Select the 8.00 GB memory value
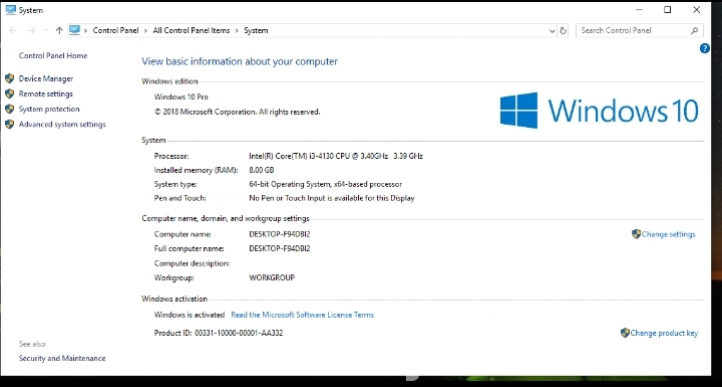The image size is (722, 387). pos(262,170)
